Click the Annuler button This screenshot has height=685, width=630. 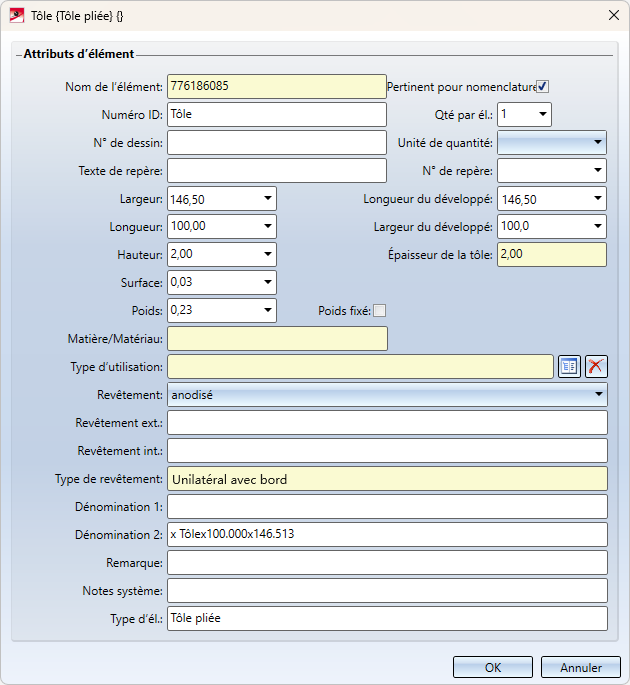[581, 668]
